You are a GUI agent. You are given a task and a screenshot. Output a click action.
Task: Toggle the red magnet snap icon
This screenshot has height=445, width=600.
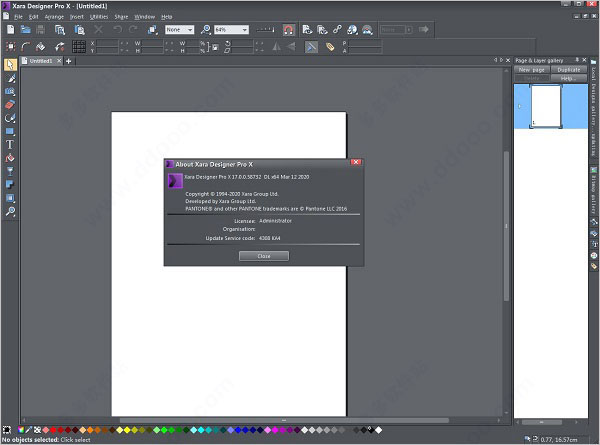tap(289, 29)
